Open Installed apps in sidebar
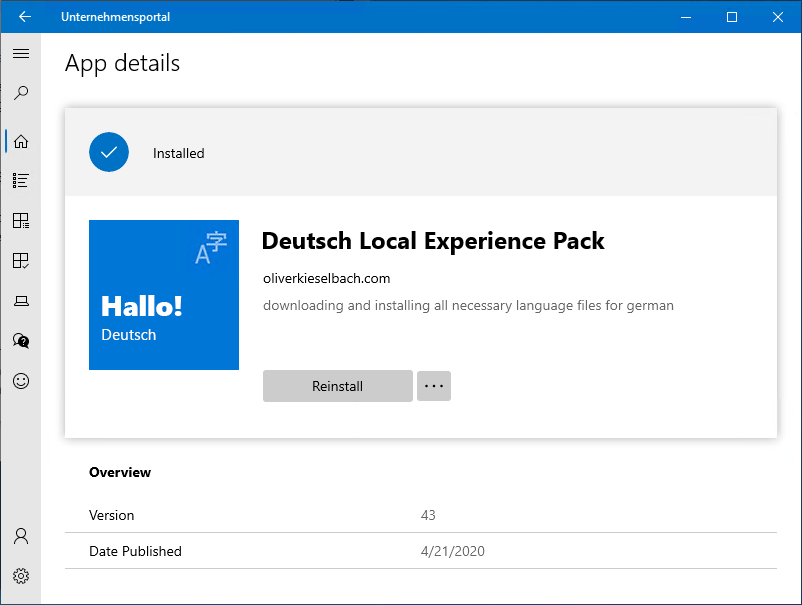The width and height of the screenshot is (802, 605). (21, 261)
